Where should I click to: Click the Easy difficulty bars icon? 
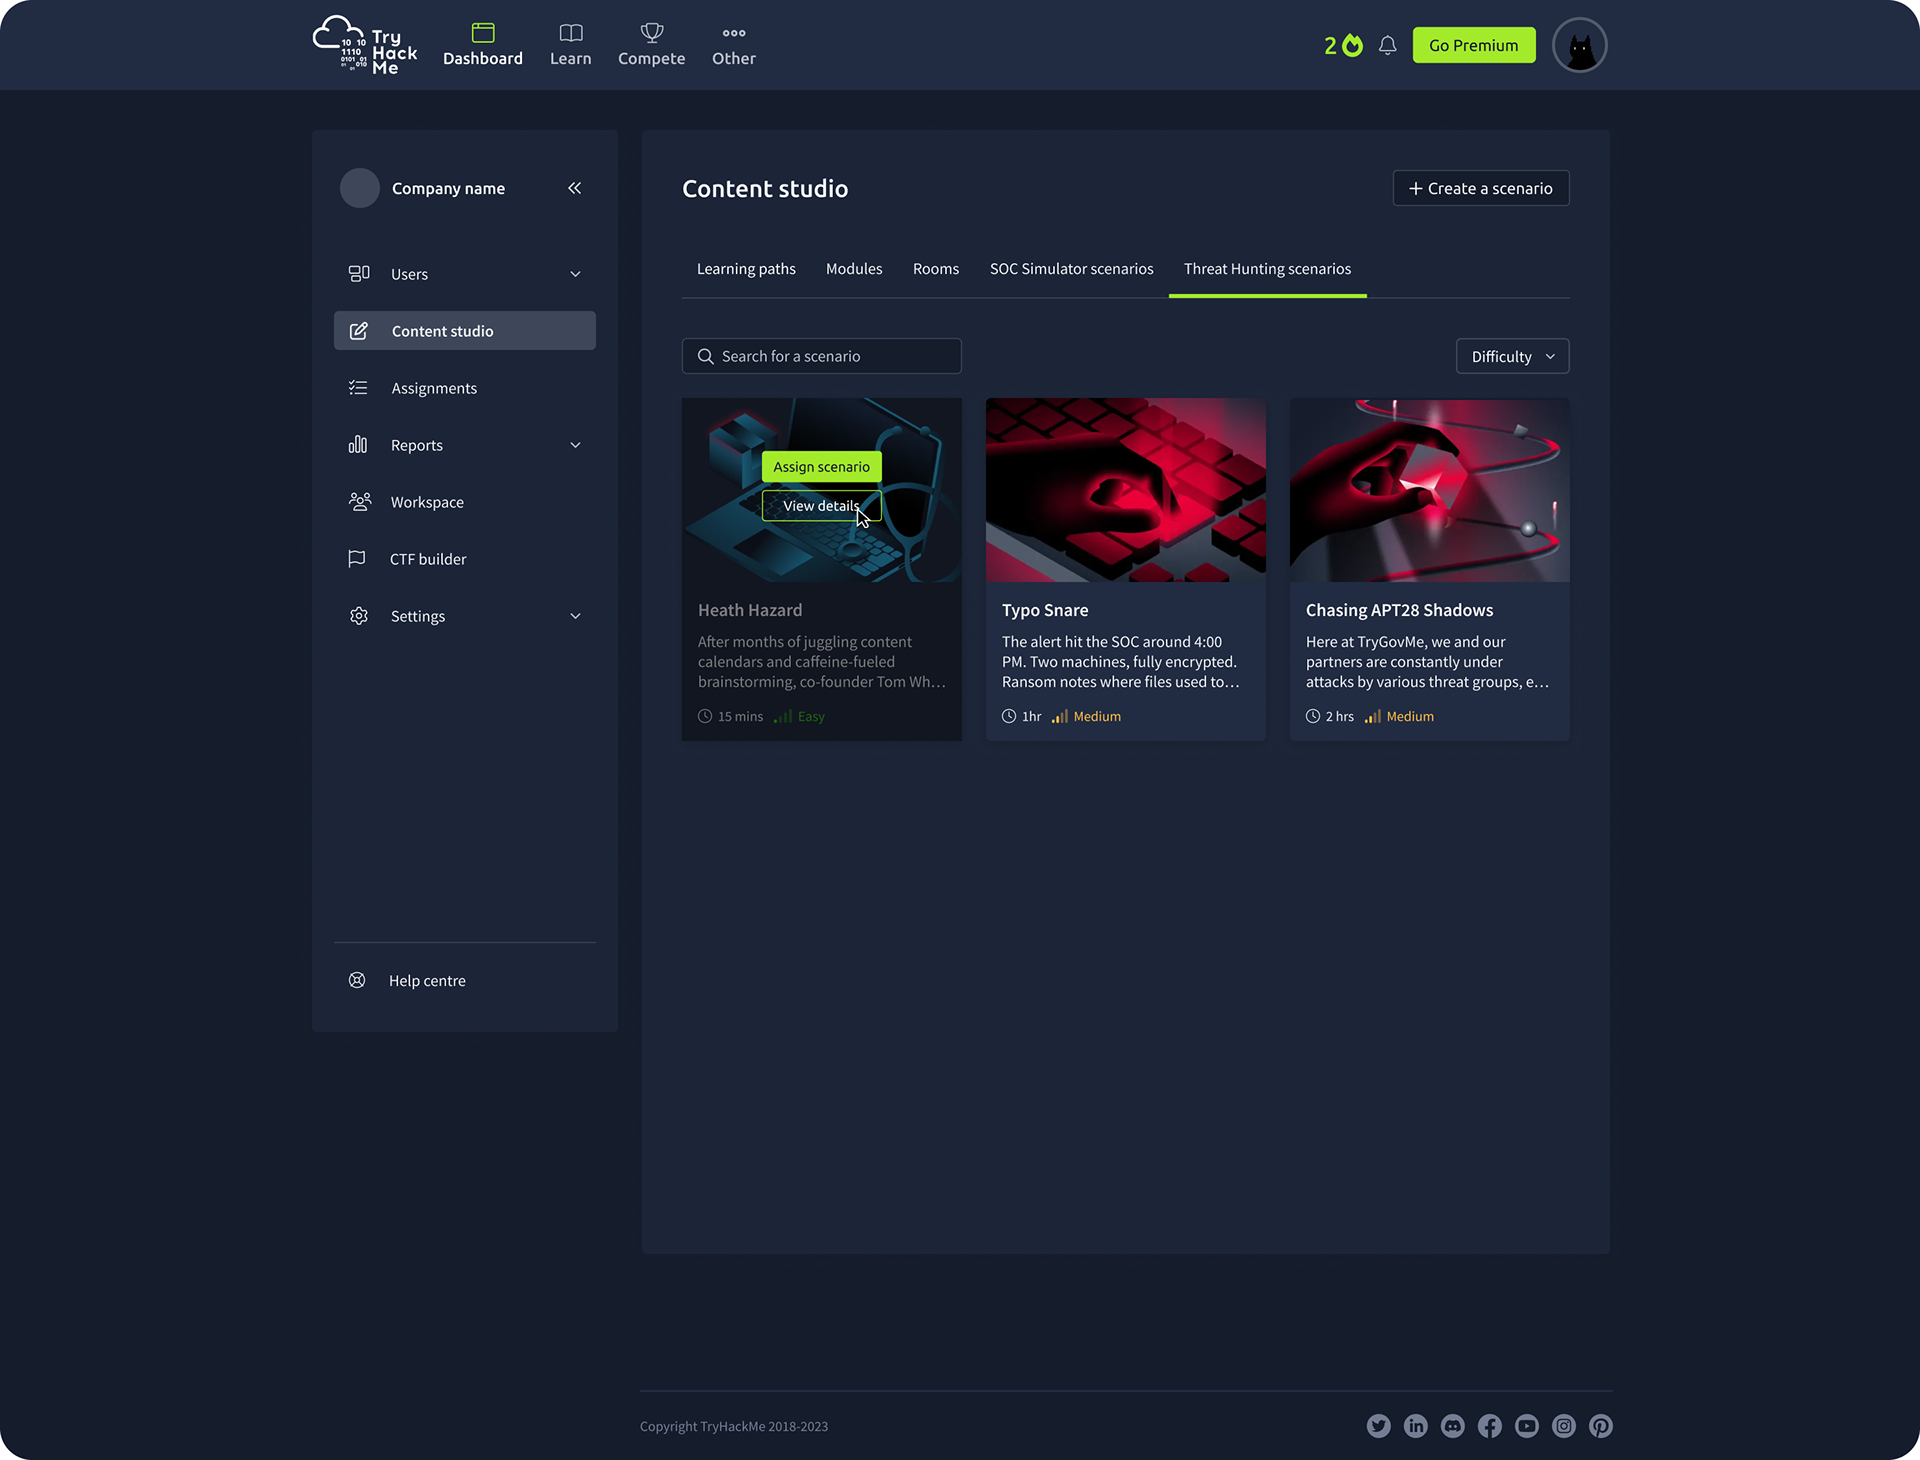coord(783,716)
